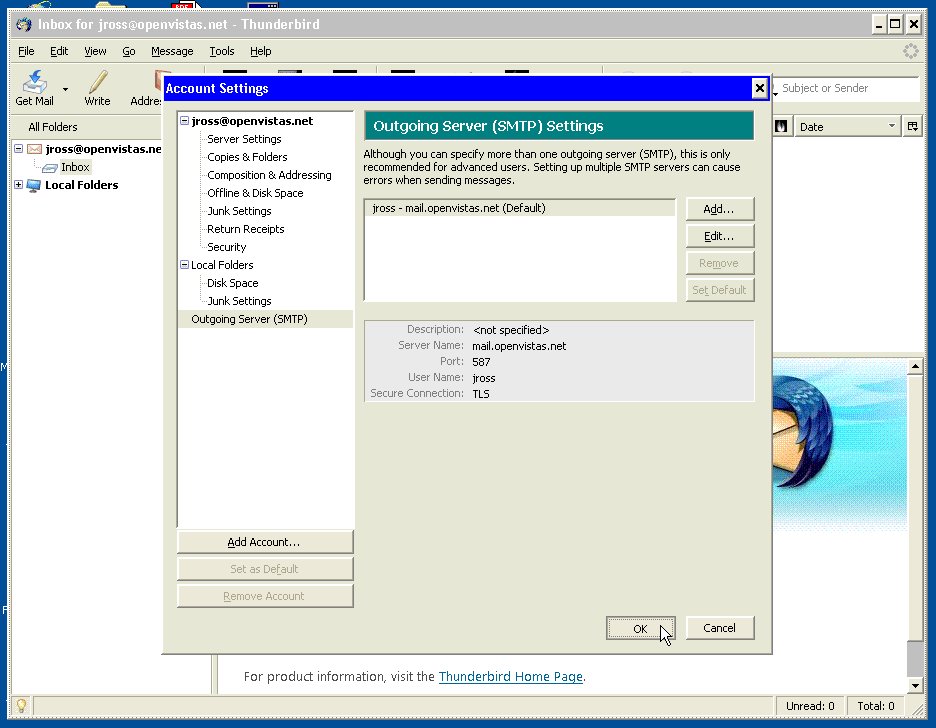The image size is (936, 728).
Task: Click the Edit... SMTP server button
Action: point(719,236)
